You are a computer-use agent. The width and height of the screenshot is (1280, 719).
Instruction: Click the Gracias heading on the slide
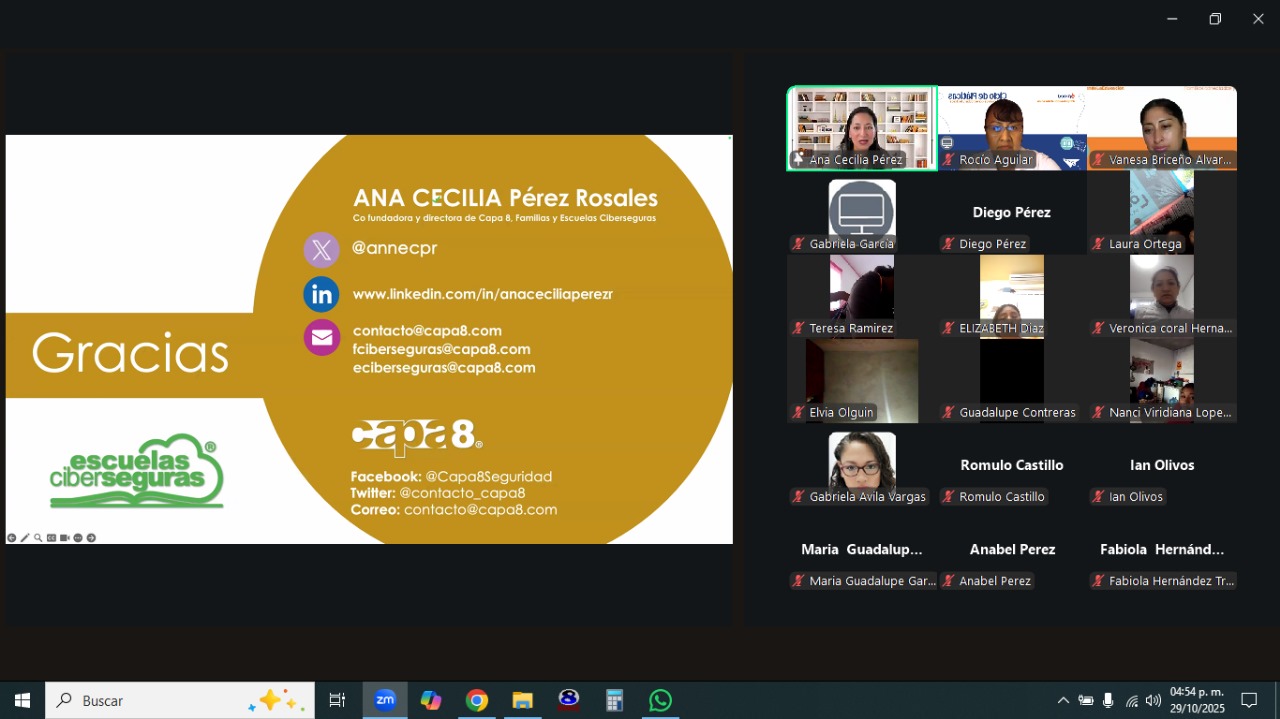[130, 354]
